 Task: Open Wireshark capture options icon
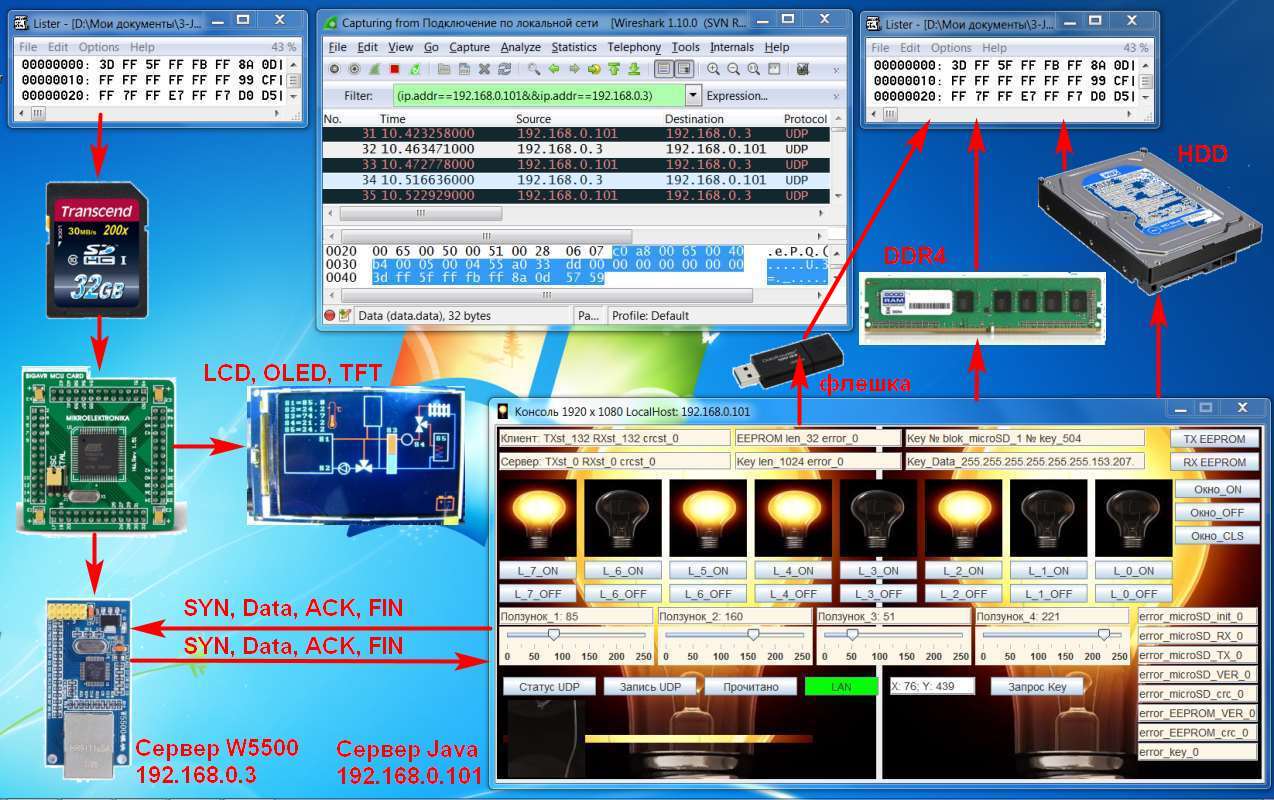click(x=354, y=69)
